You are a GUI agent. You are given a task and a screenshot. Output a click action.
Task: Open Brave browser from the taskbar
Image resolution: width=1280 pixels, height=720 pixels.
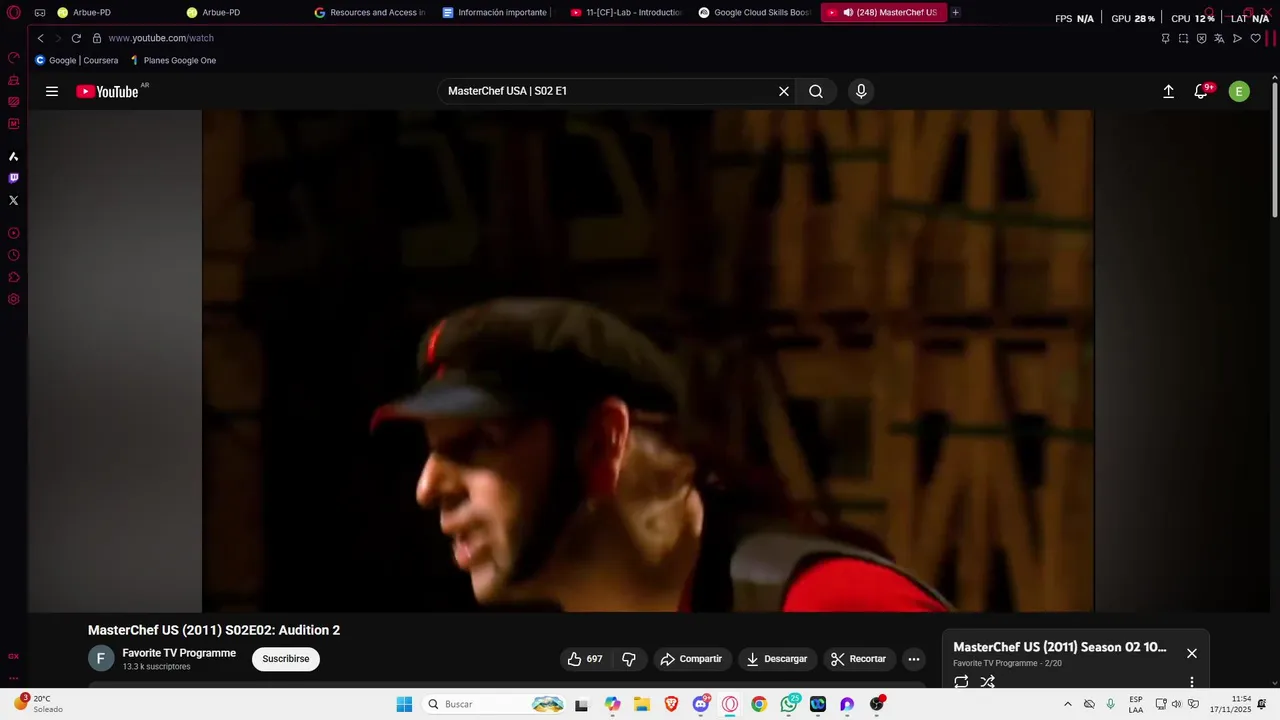(x=671, y=704)
